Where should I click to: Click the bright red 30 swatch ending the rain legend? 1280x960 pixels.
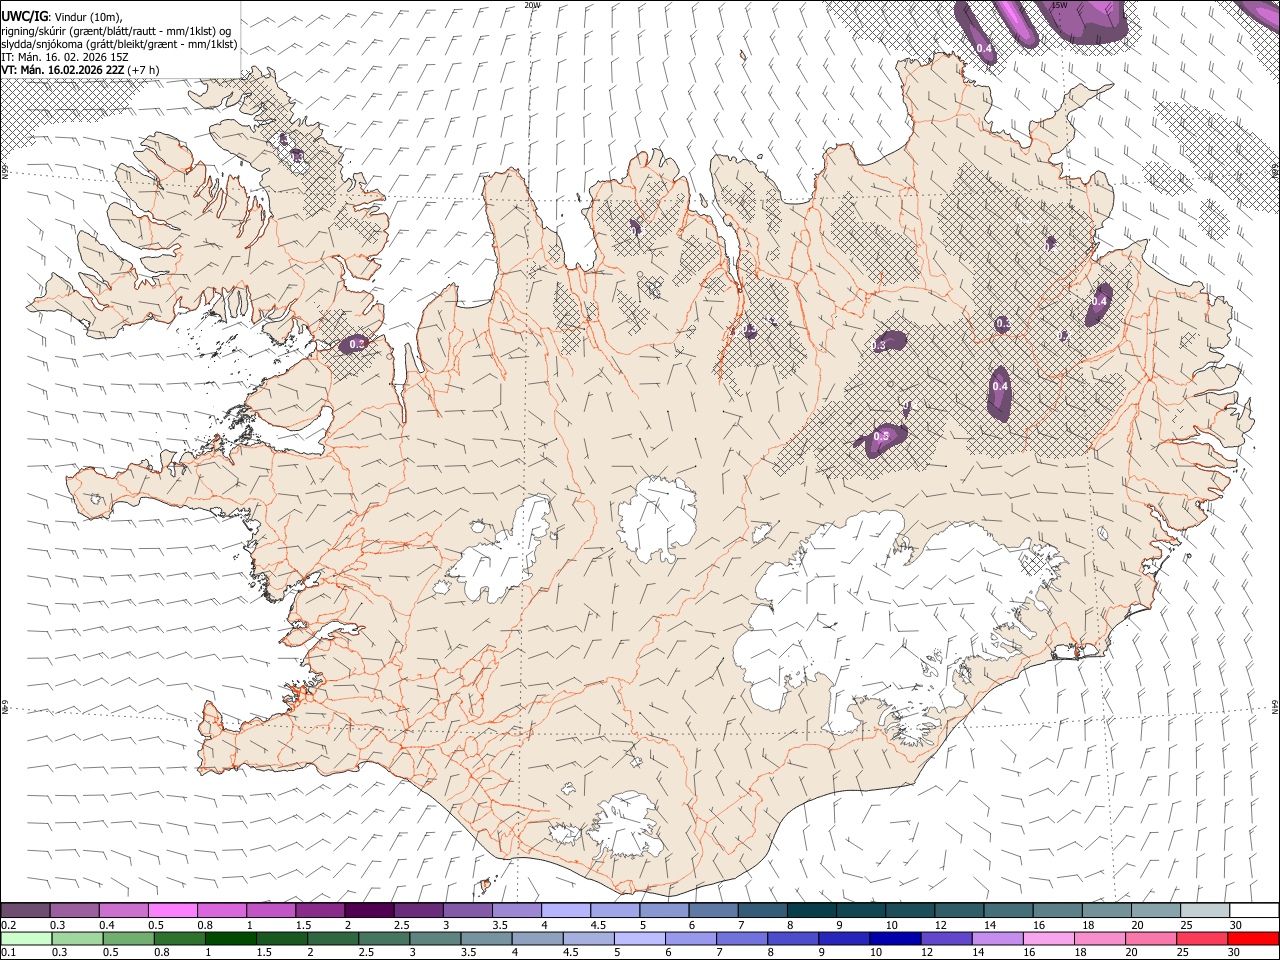click(1253, 938)
